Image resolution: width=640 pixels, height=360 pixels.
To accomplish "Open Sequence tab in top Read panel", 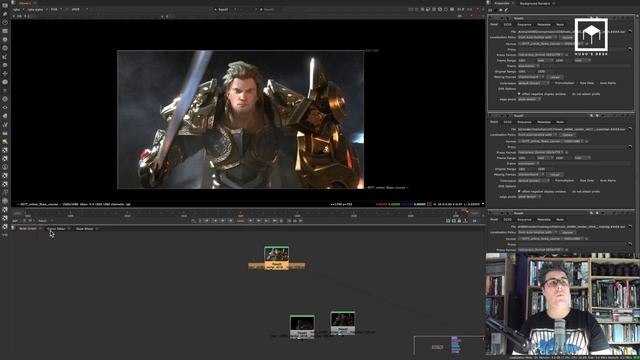I will click(524, 24).
